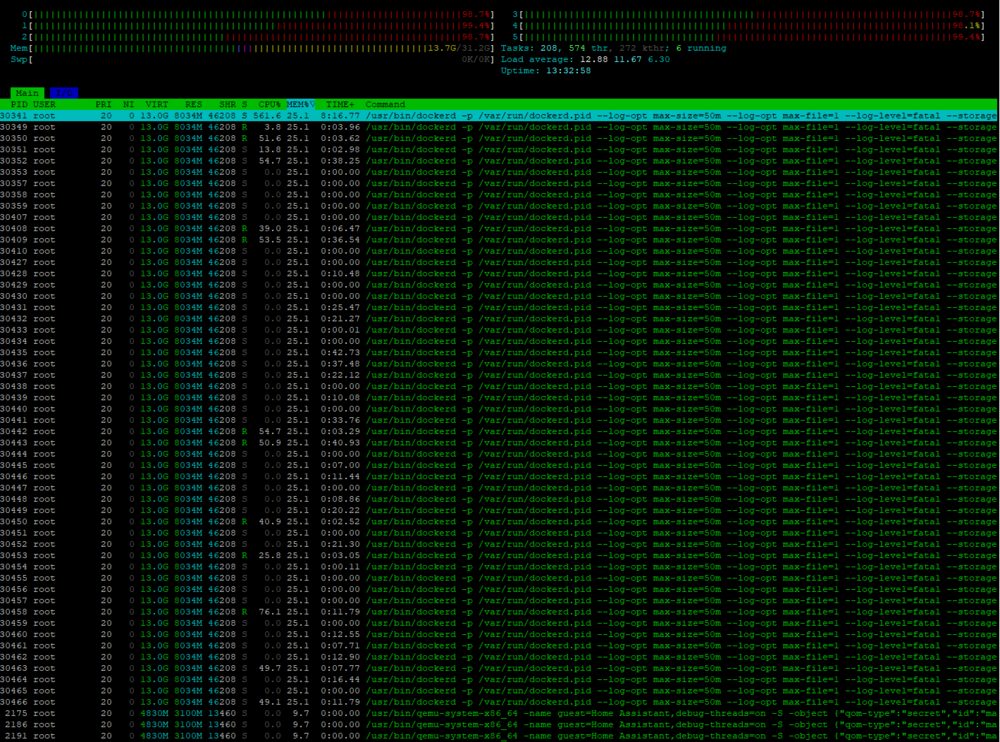Click the CPU 5 usage meter
Image resolution: width=1000 pixels, height=742 pixels.
coord(749,38)
